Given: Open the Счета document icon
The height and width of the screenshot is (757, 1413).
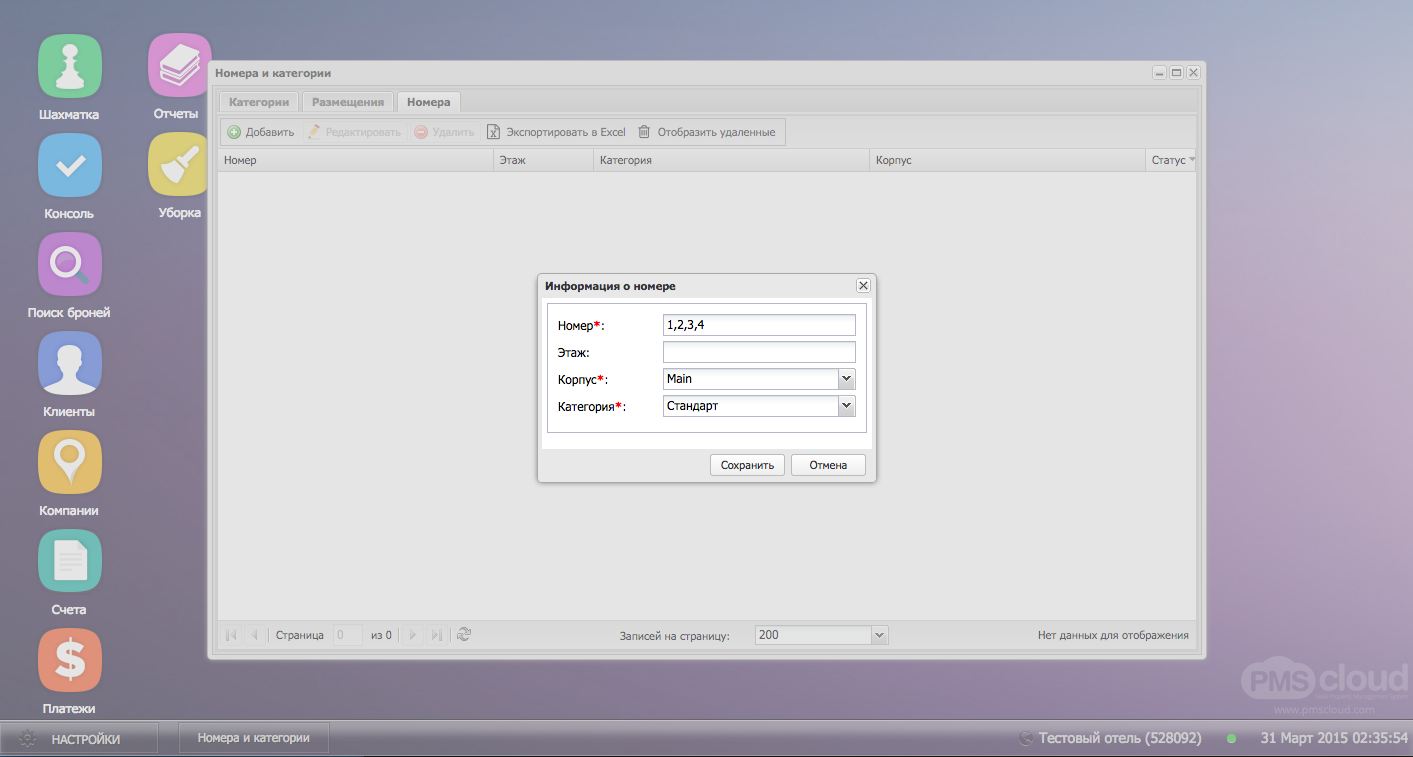Looking at the screenshot, I should [x=69, y=561].
